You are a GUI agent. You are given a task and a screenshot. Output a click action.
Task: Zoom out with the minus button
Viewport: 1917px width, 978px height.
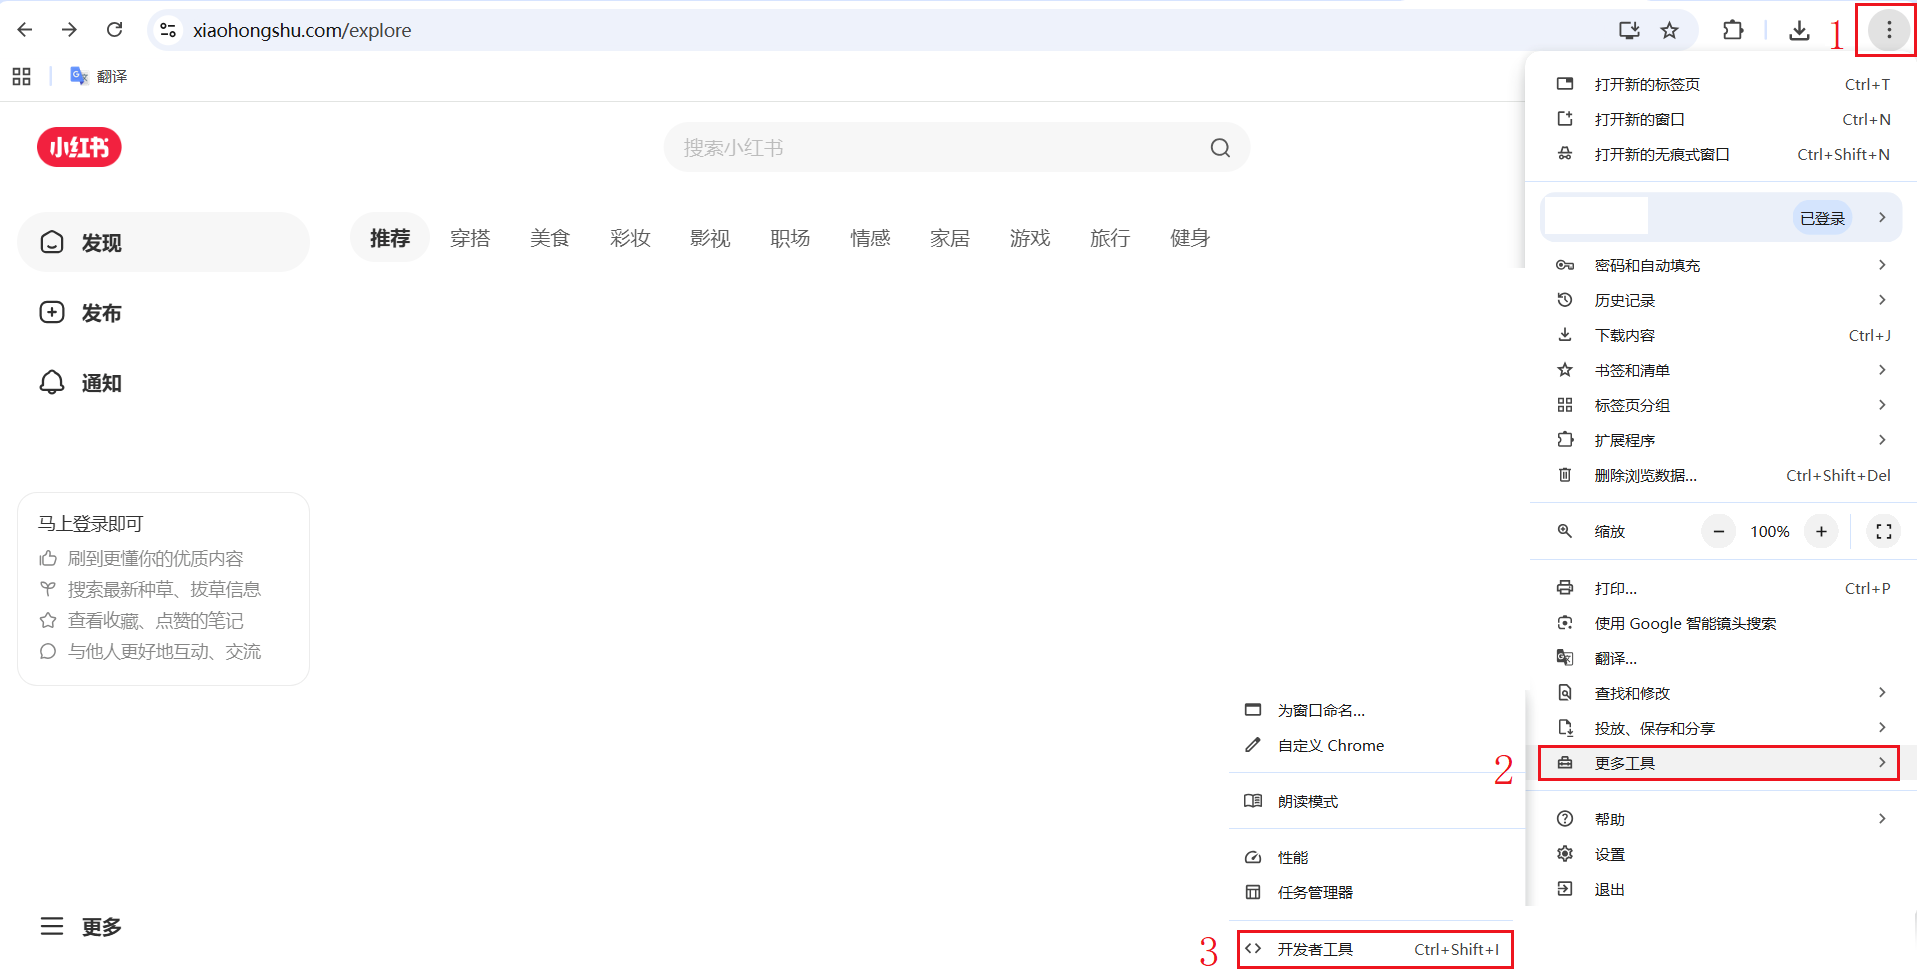click(x=1718, y=532)
